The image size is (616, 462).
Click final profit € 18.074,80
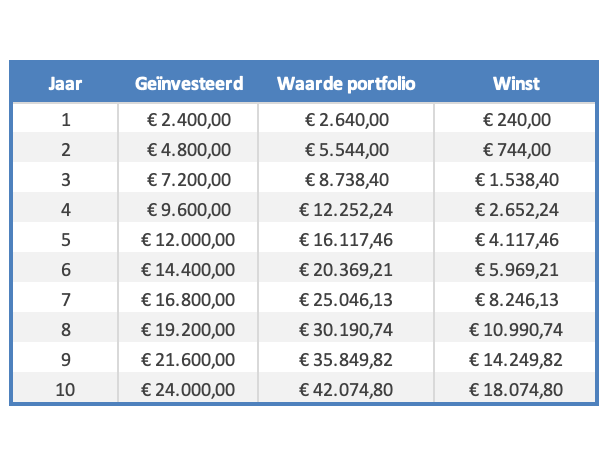(x=516, y=390)
